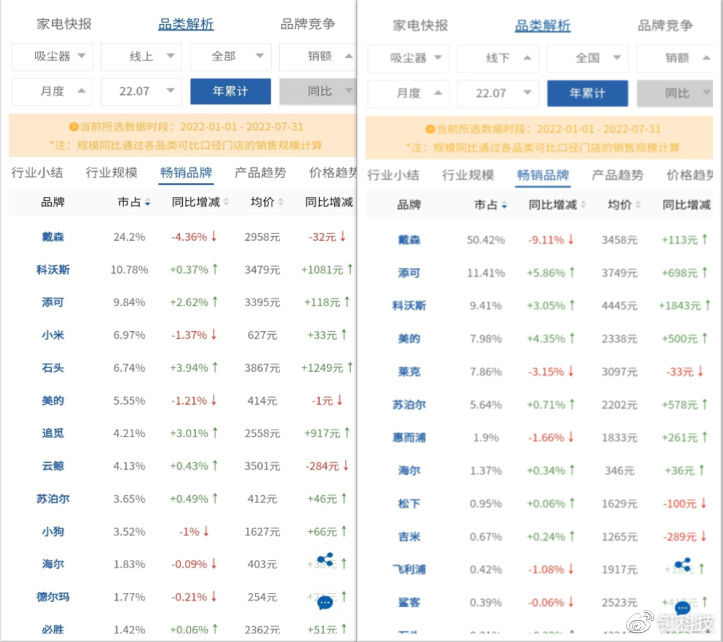Open 全部 dropdown in left panel
This screenshot has width=723, height=642.
(x=231, y=56)
